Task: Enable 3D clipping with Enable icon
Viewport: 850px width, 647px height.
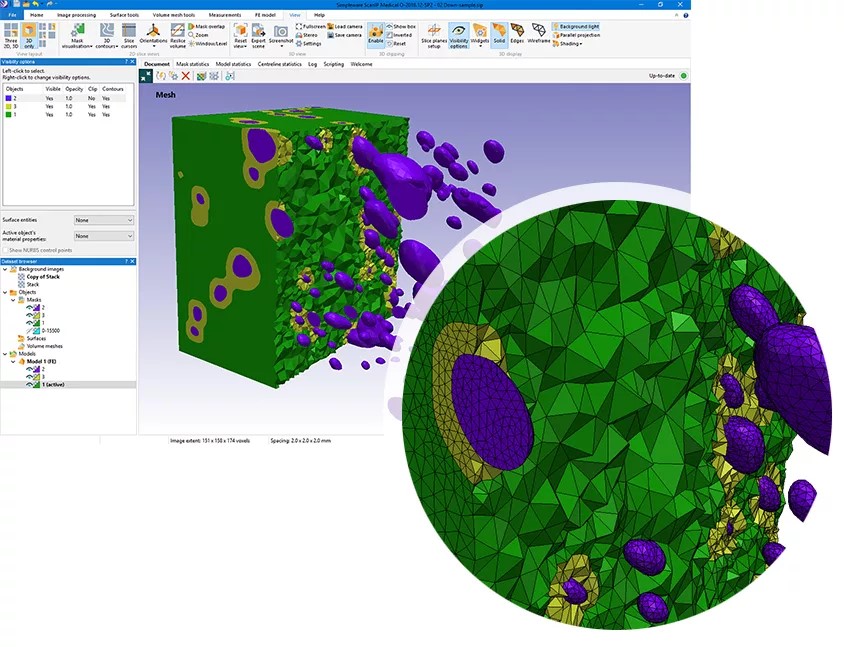Action: (x=376, y=34)
